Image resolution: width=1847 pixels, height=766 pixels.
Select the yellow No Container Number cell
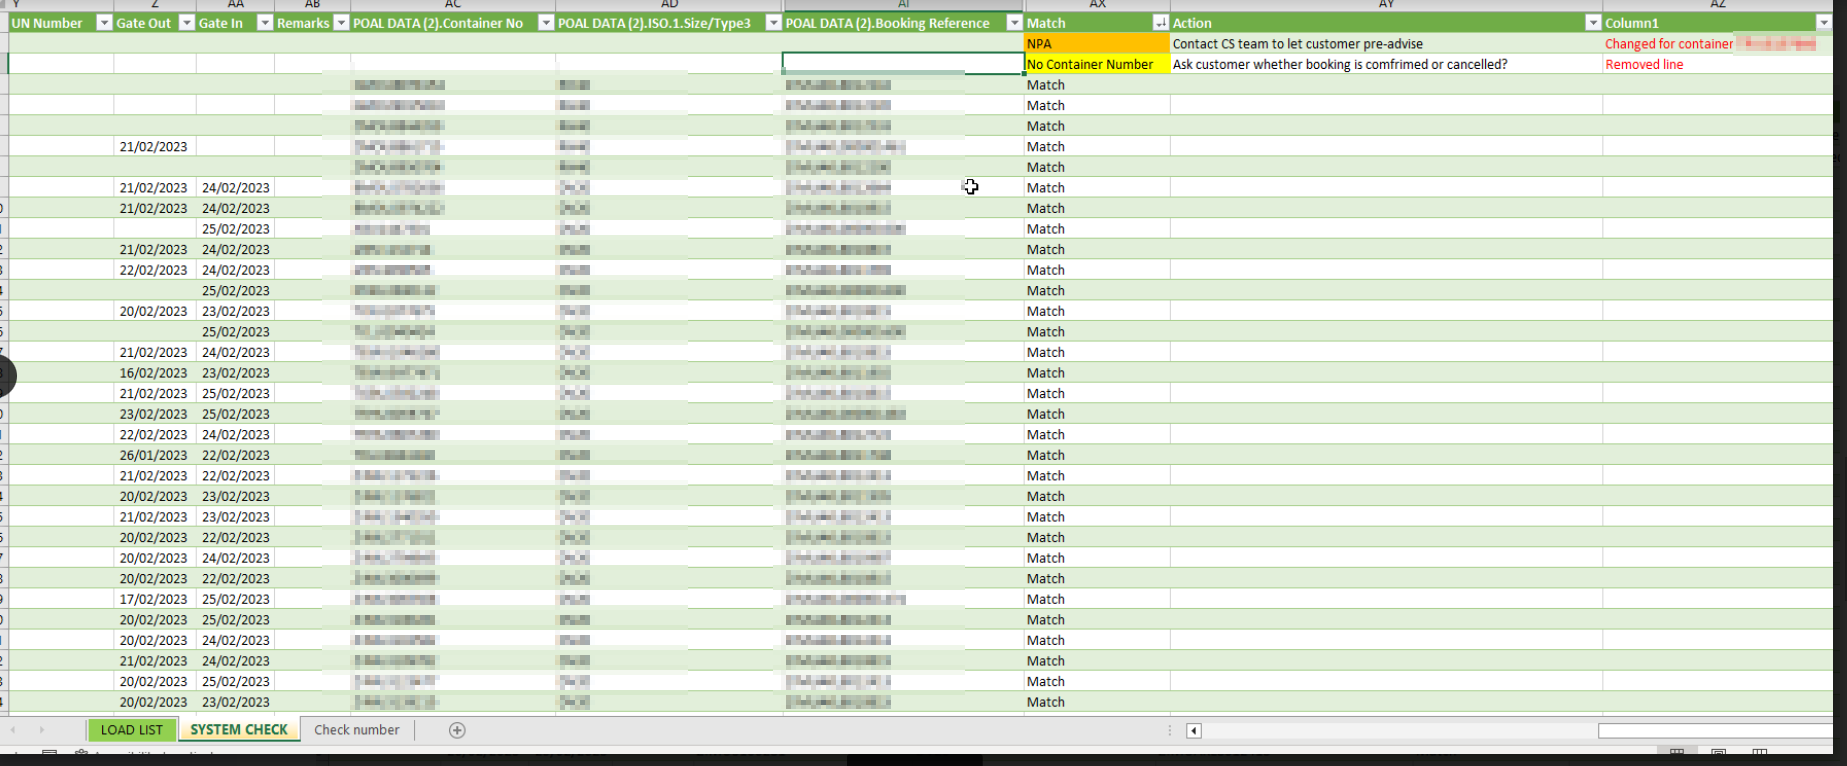pos(1097,64)
